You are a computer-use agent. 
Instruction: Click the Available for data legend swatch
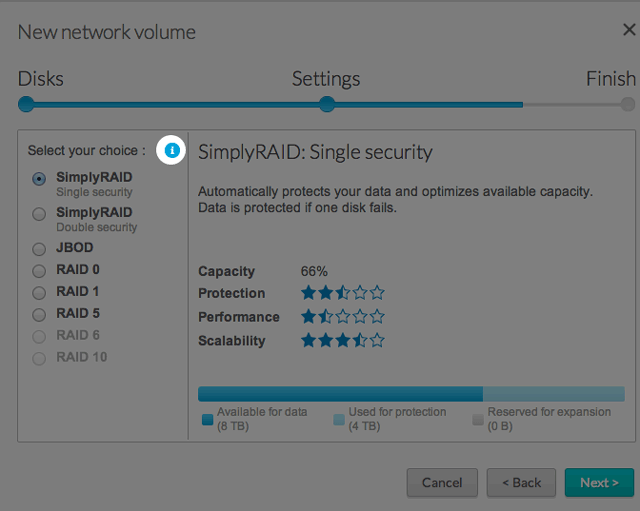[x=208, y=420]
